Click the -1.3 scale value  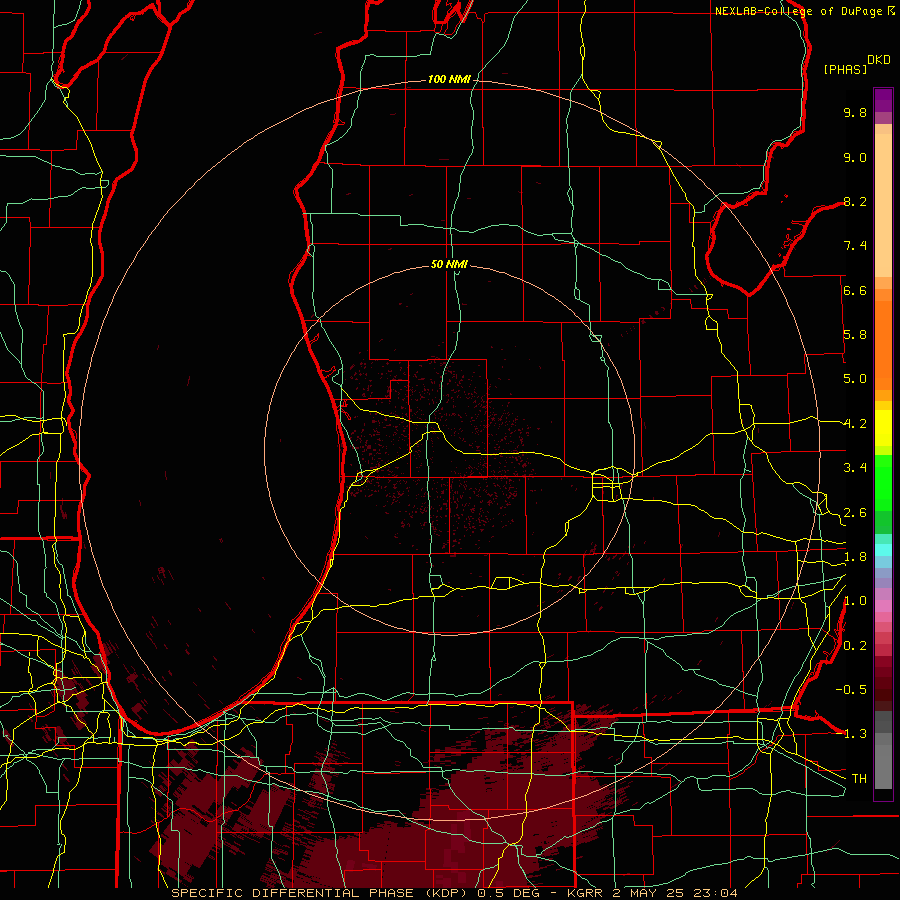(851, 734)
